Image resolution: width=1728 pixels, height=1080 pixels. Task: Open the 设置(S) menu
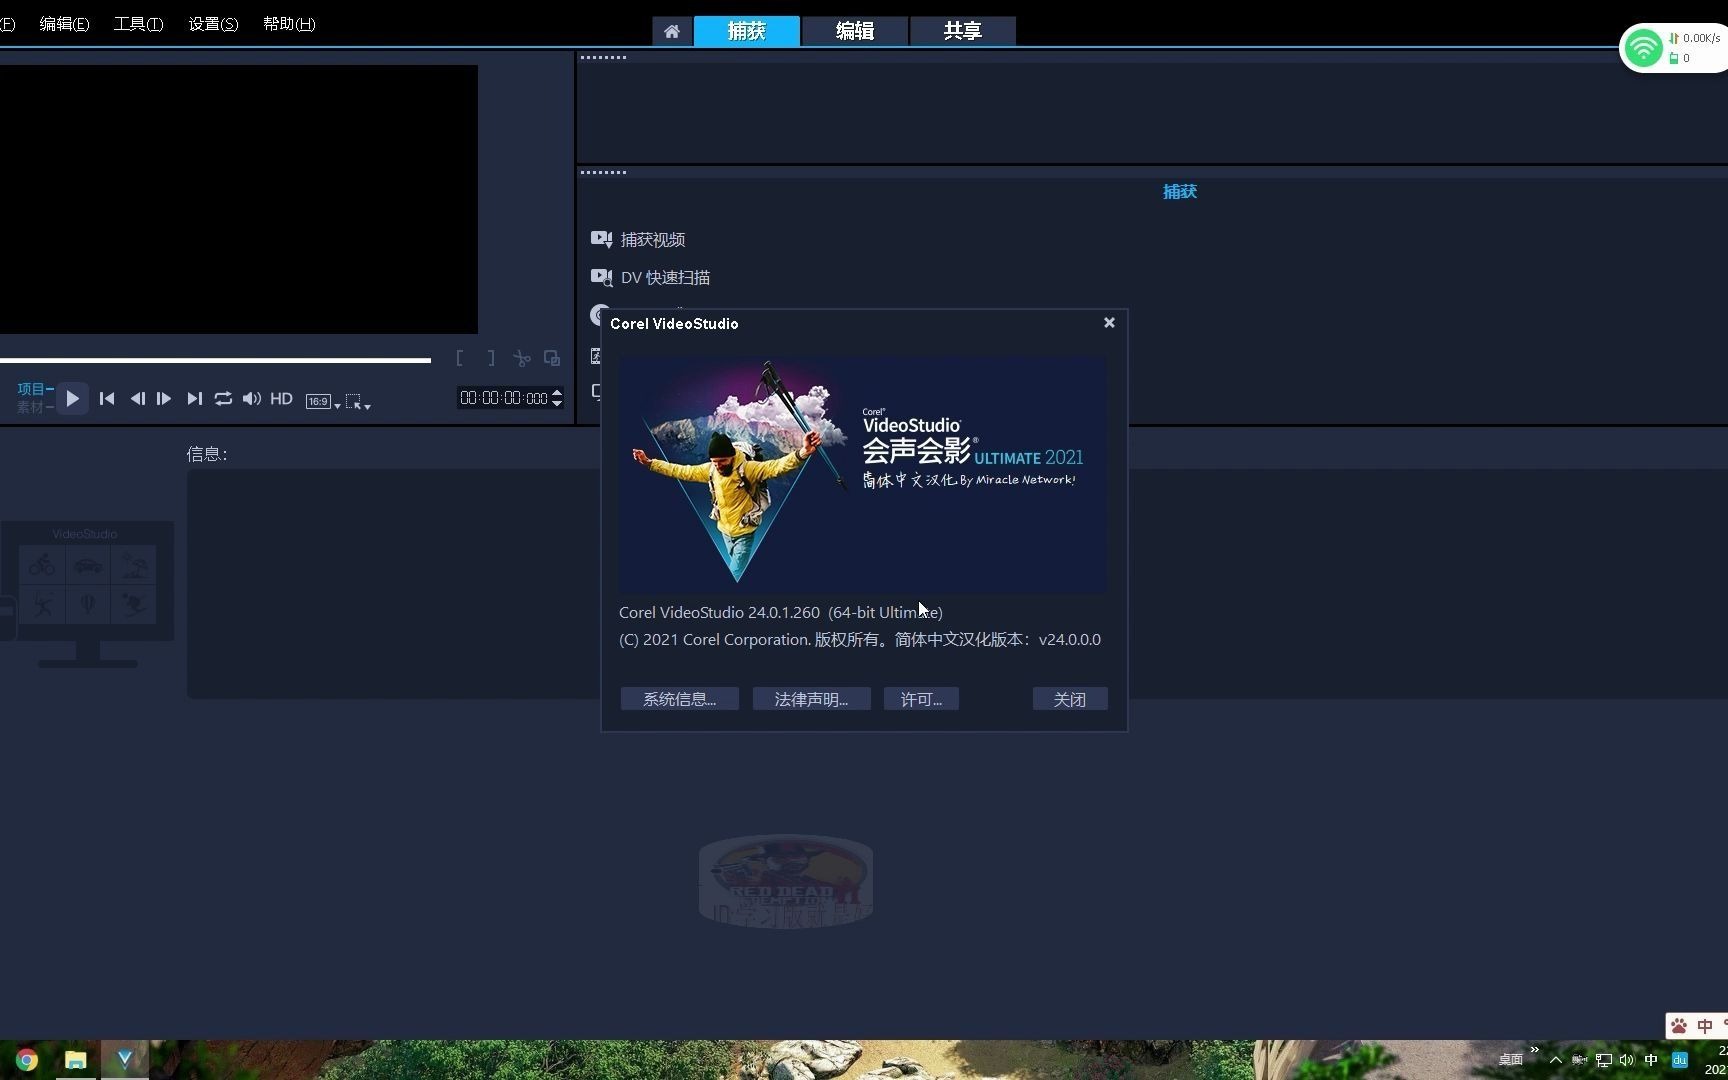point(213,24)
